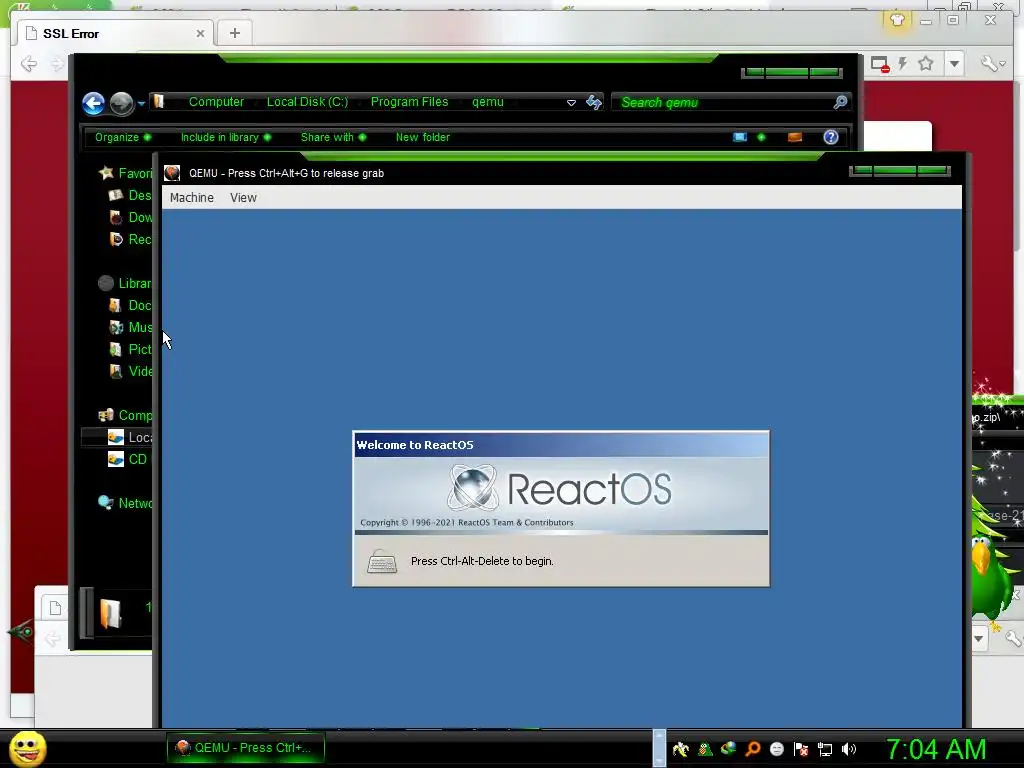Image resolution: width=1024 pixels, height=768 pixels.
Task: Click the qemu breadcrumb segment
Action: tap(488, 102)
